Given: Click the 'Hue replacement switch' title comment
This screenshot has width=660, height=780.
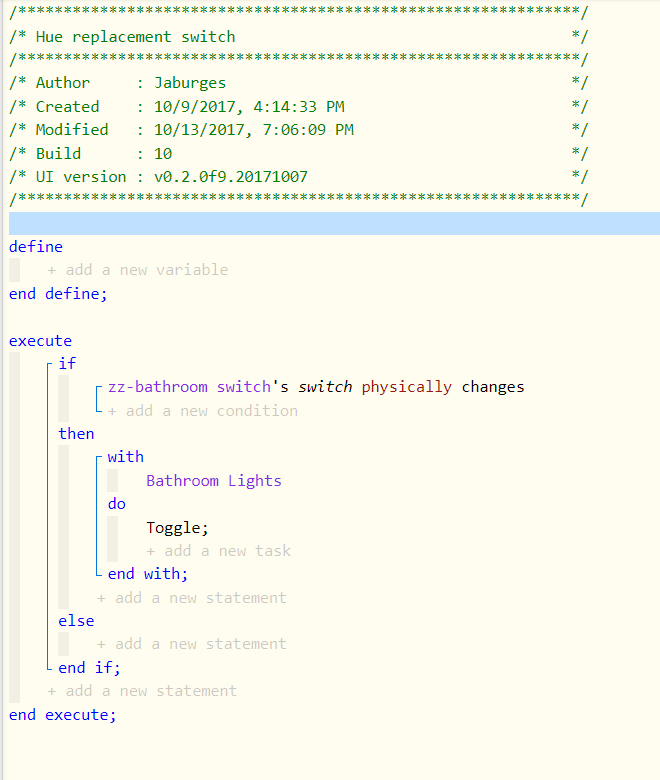Looking at the screenshot, I should coord(135,37).
